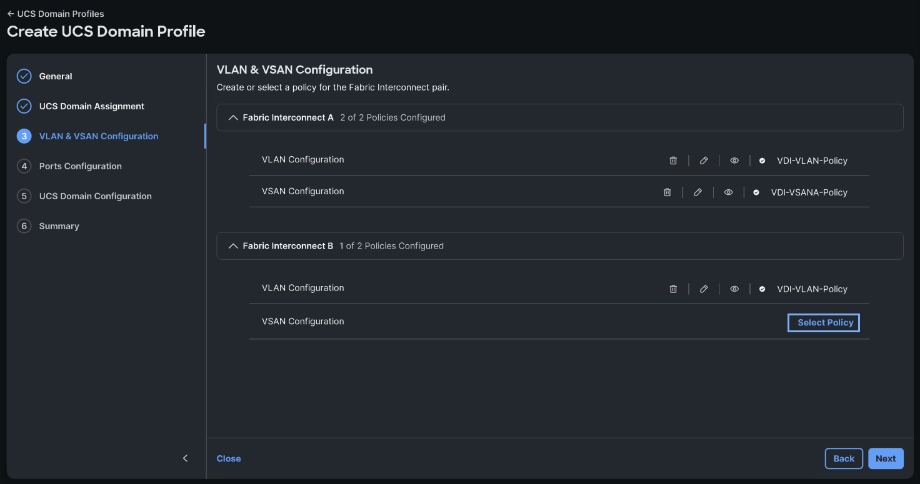The height and width of the screenshot is (484, 920).
Task: Click step number 4 circle
Action: click(24, 166)
